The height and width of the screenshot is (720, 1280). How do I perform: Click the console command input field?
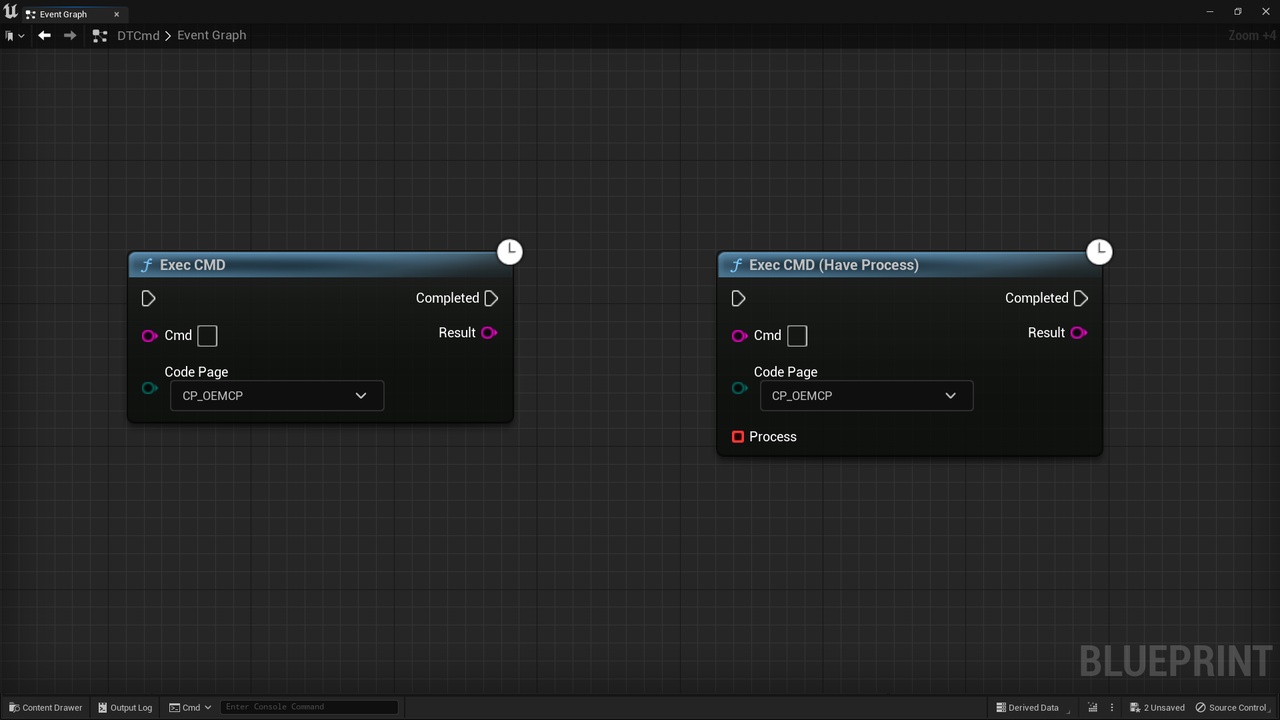pos(309,707)
